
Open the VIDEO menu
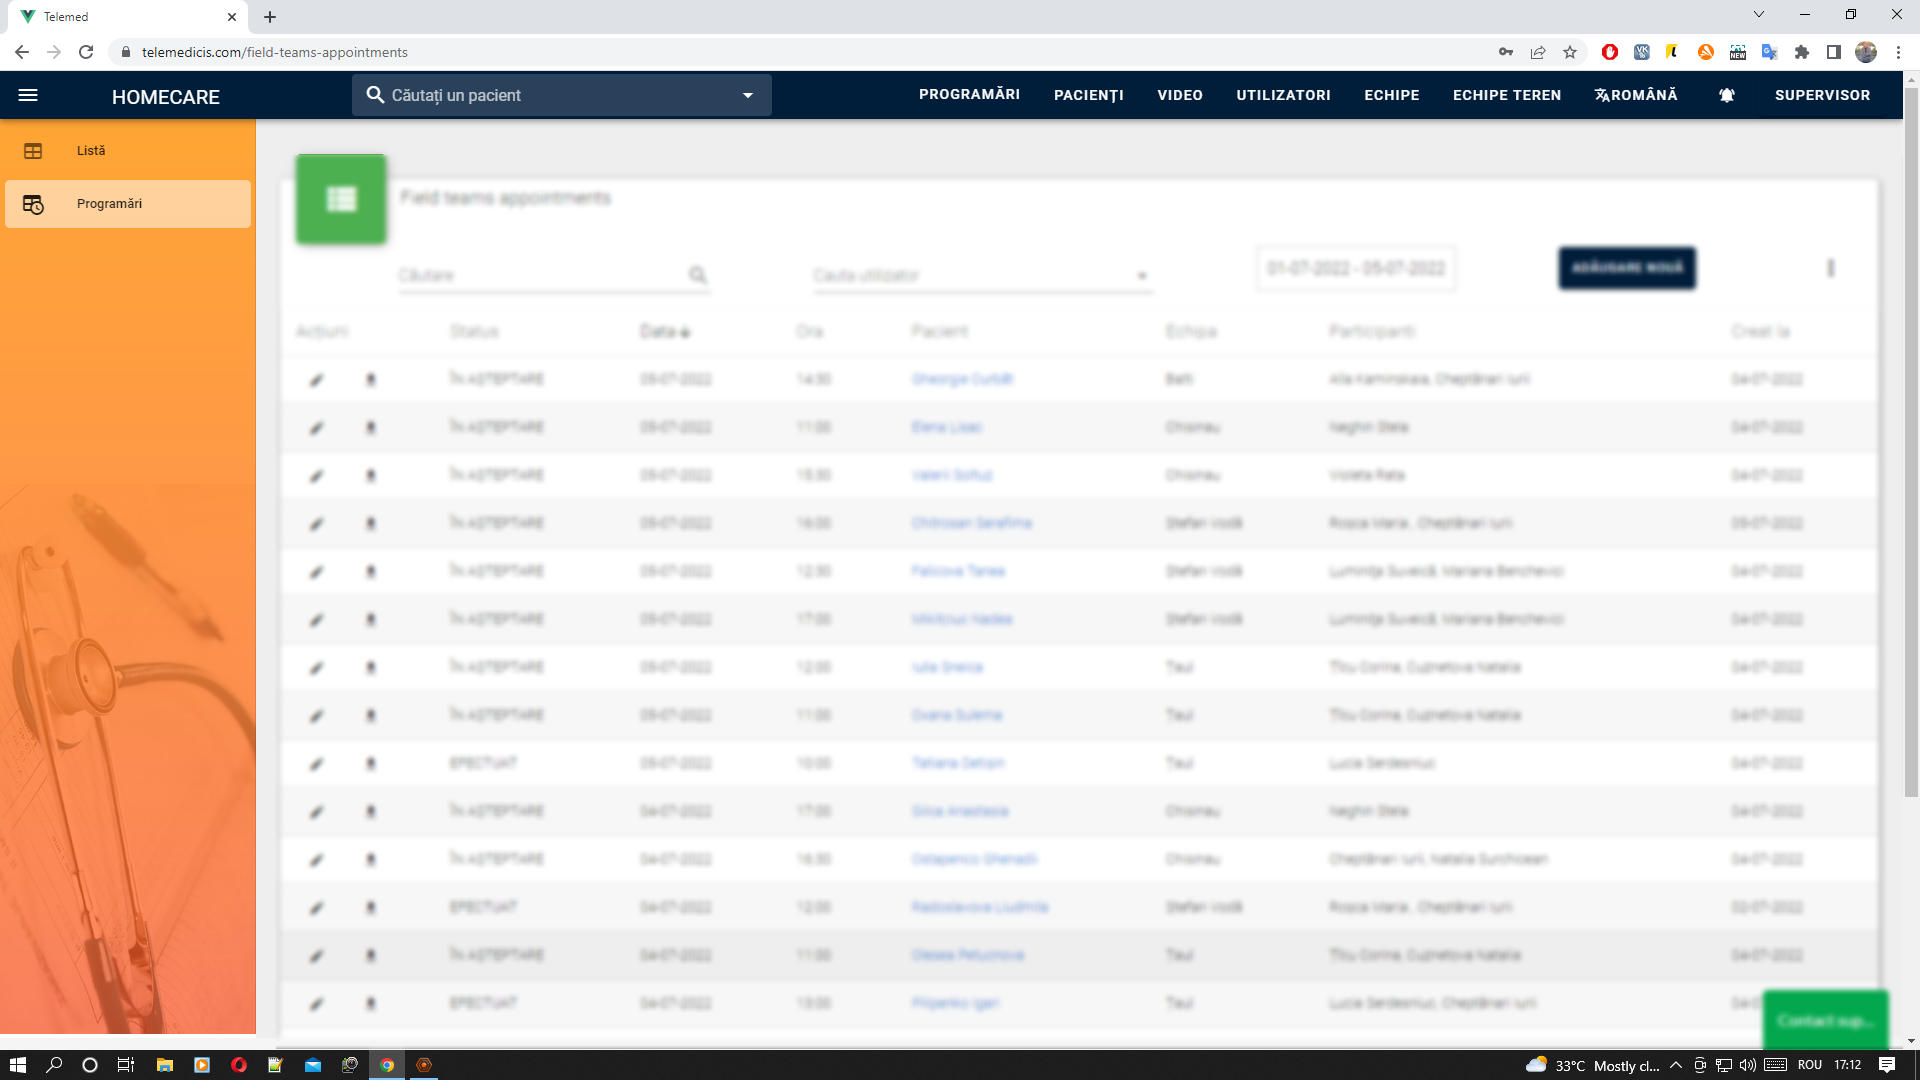[x=1180, y=95]
